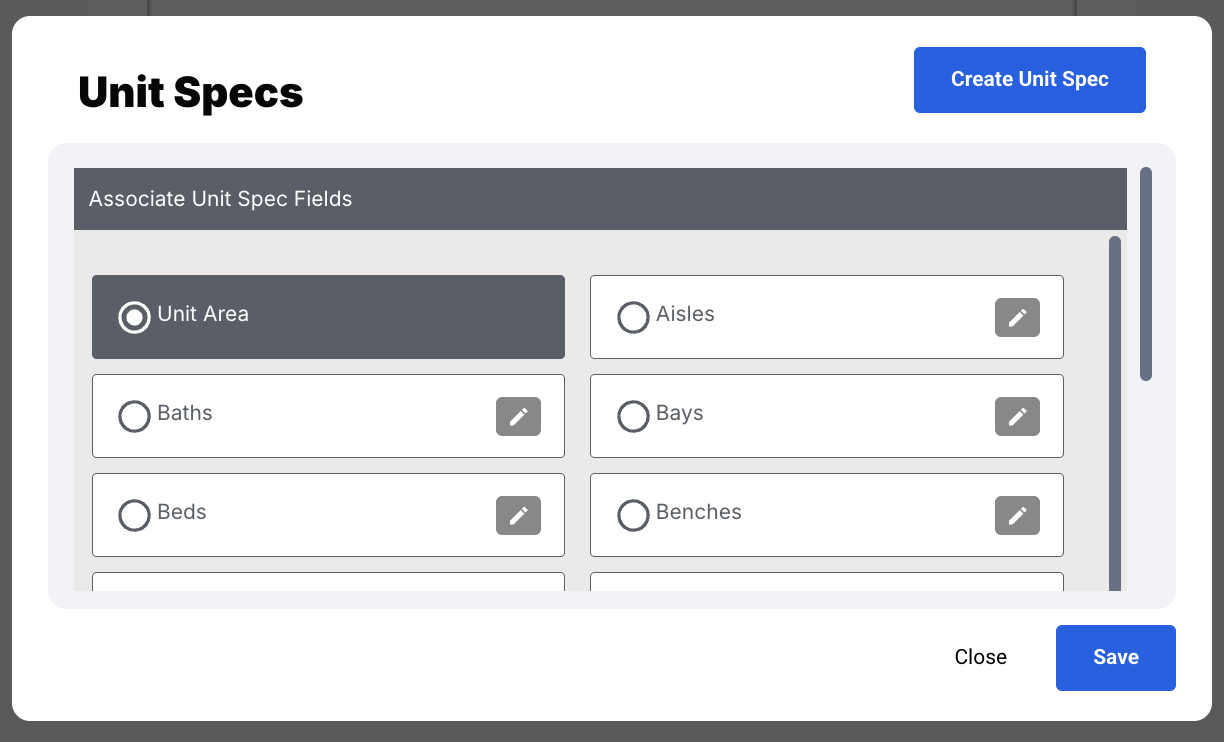Click the Unit Area field card
The image size is (1224, 742).
click(328, 317)
